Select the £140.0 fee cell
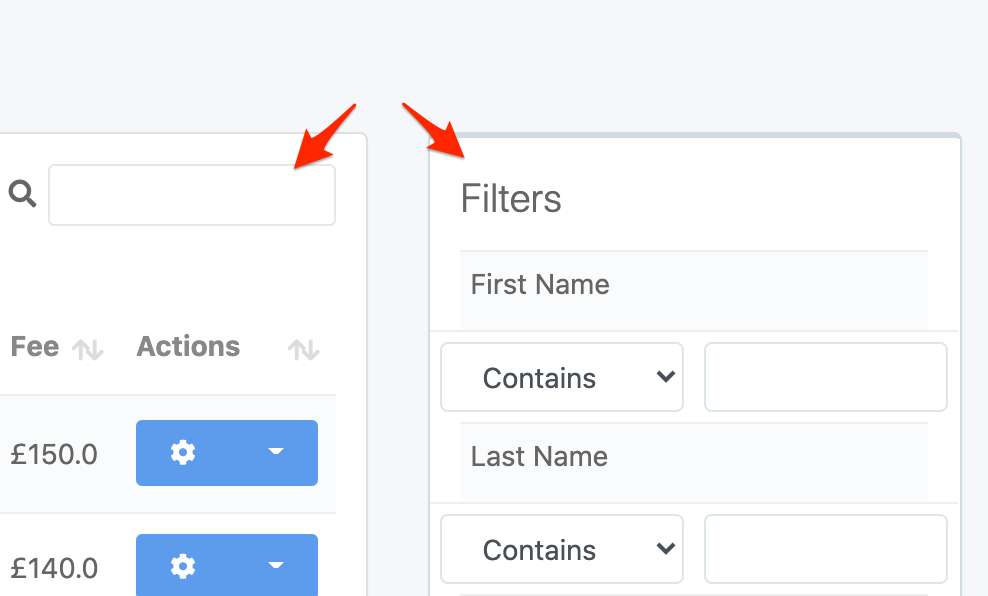The height and width of the screenshot is (596, 988). click(x=54, y=568)
